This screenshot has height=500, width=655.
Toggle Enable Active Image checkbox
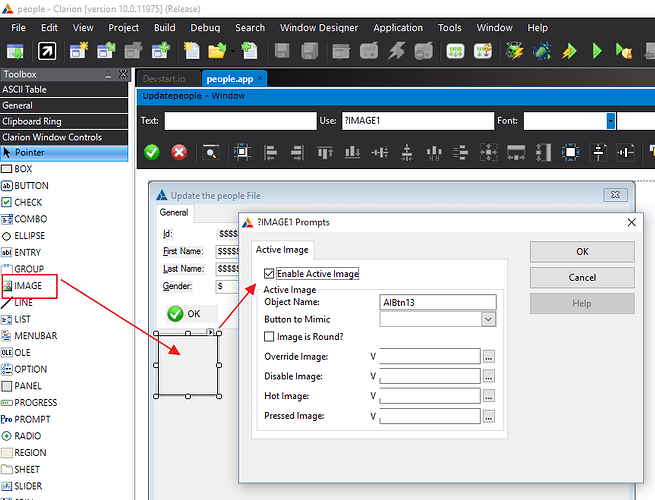point(269,274)
